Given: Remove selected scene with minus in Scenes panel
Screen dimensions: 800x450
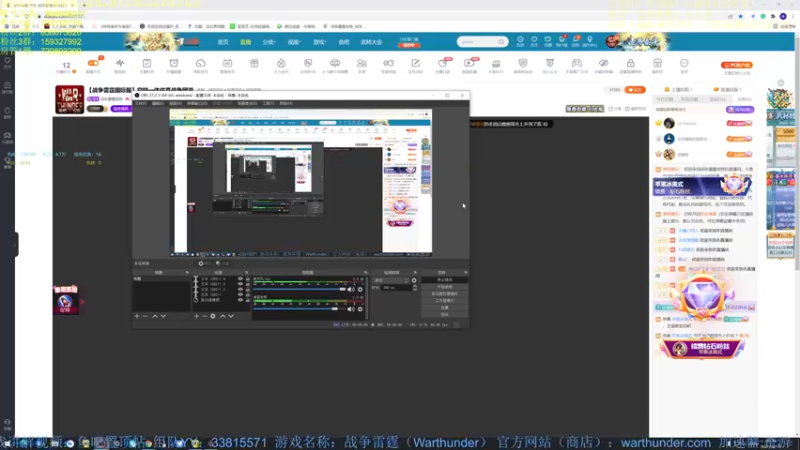Looking at the screenshot, I should 145,316.
